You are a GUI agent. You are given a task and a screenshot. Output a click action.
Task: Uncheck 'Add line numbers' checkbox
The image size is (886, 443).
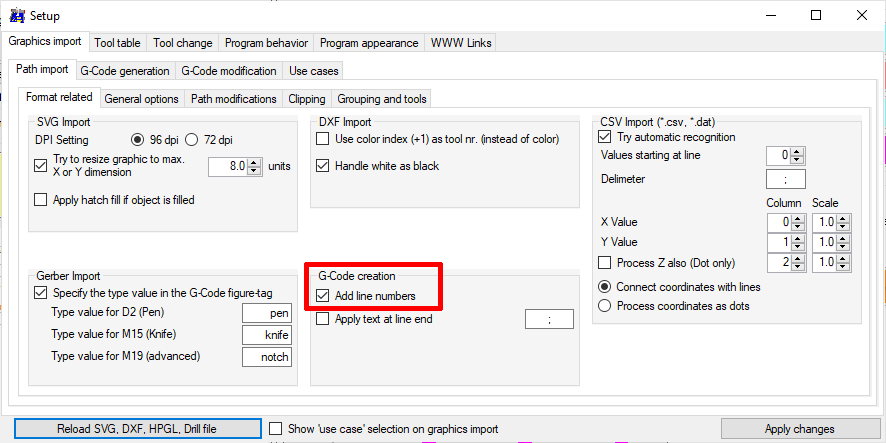point(323,296)
